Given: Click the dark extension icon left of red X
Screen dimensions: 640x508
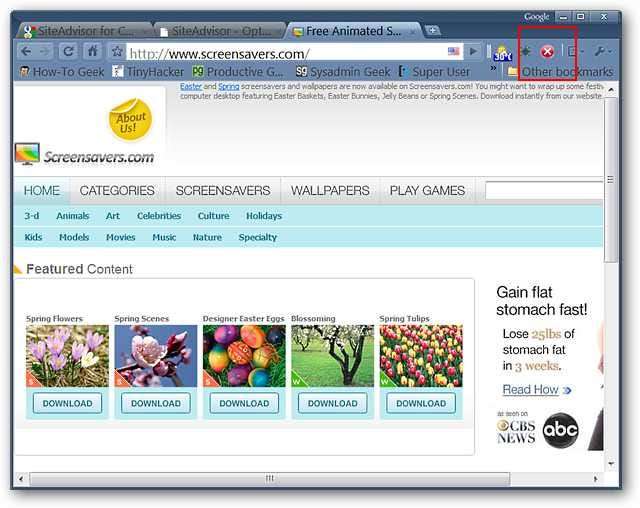Looking at the screenshot, I should (x=526, y=51).
